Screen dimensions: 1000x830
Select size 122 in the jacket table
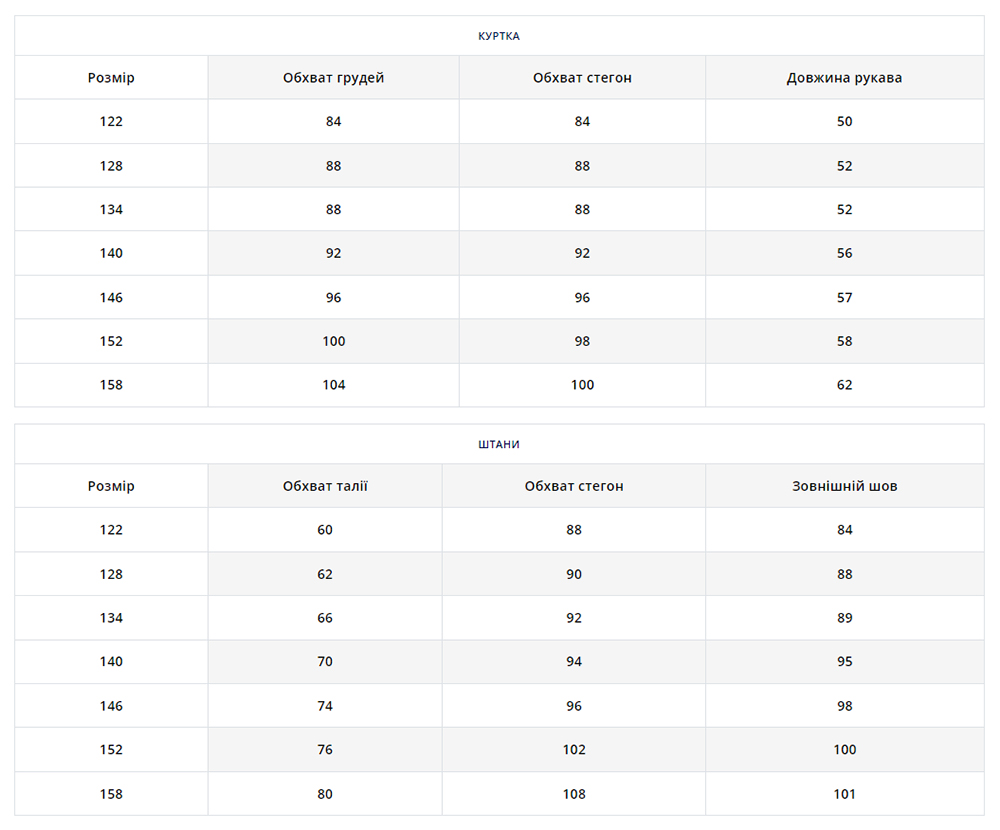111,121
